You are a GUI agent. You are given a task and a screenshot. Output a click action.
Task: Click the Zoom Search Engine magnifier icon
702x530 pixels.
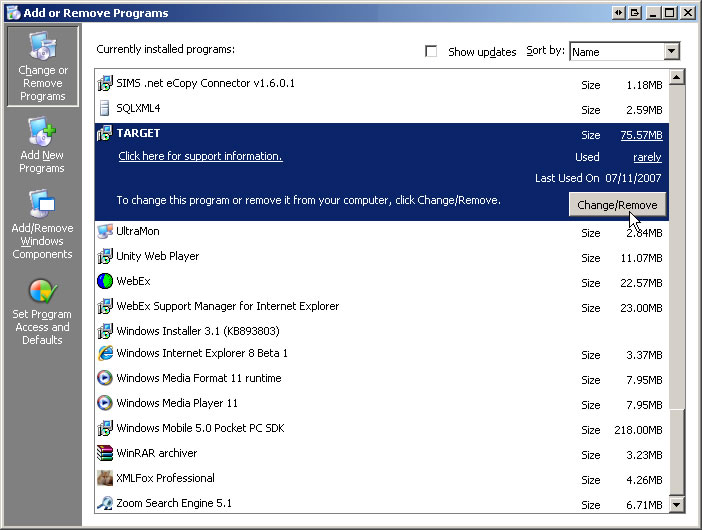105,504
